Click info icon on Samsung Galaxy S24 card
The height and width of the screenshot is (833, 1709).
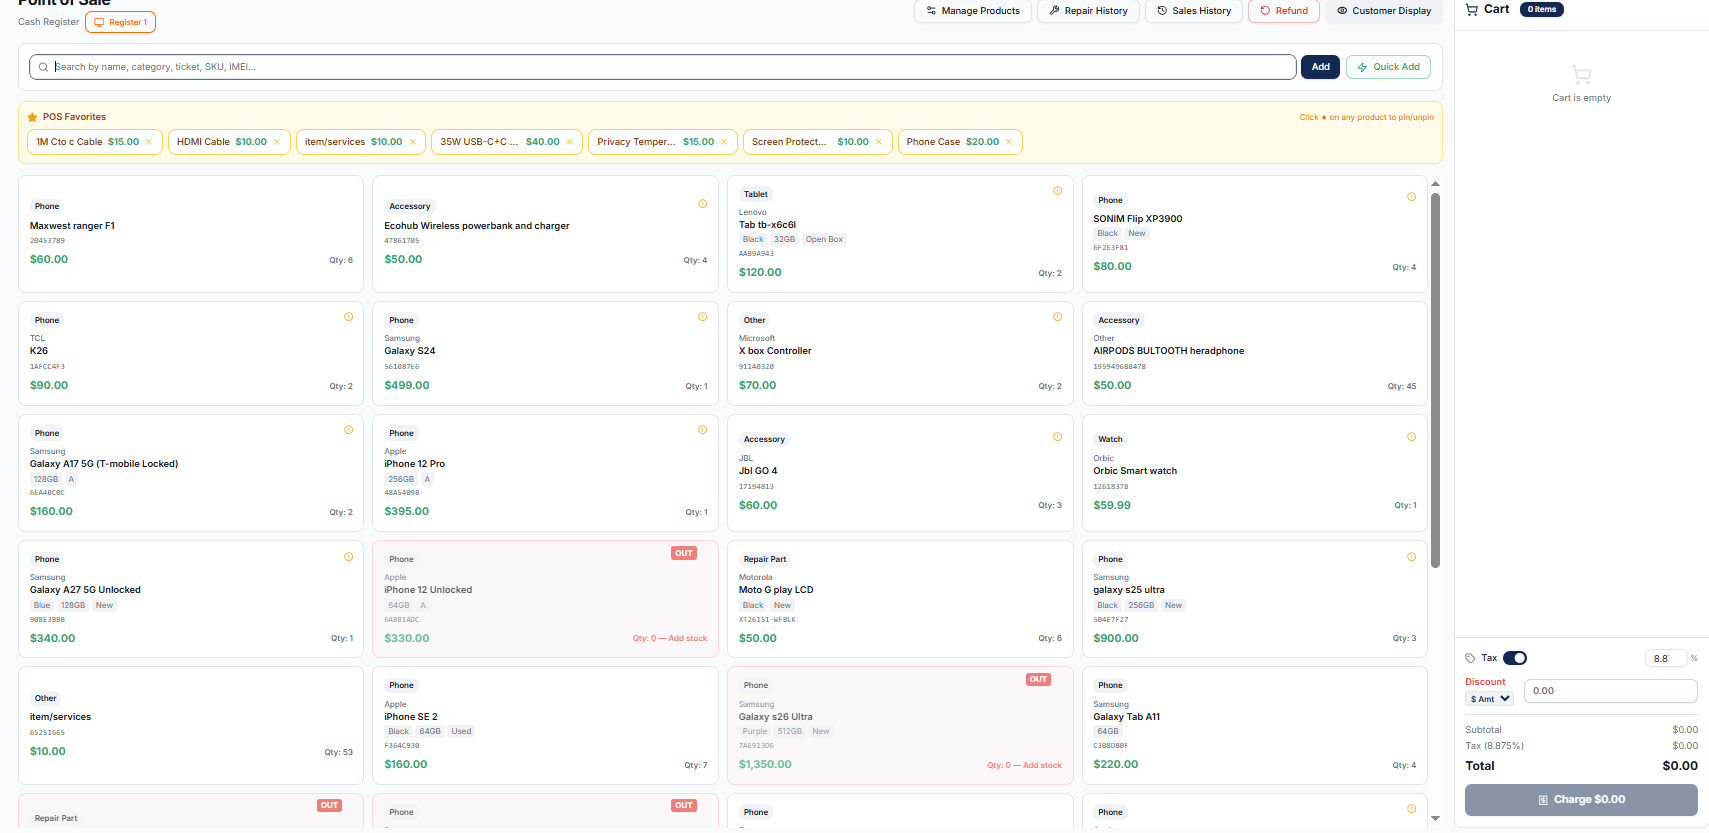point(703,317)
